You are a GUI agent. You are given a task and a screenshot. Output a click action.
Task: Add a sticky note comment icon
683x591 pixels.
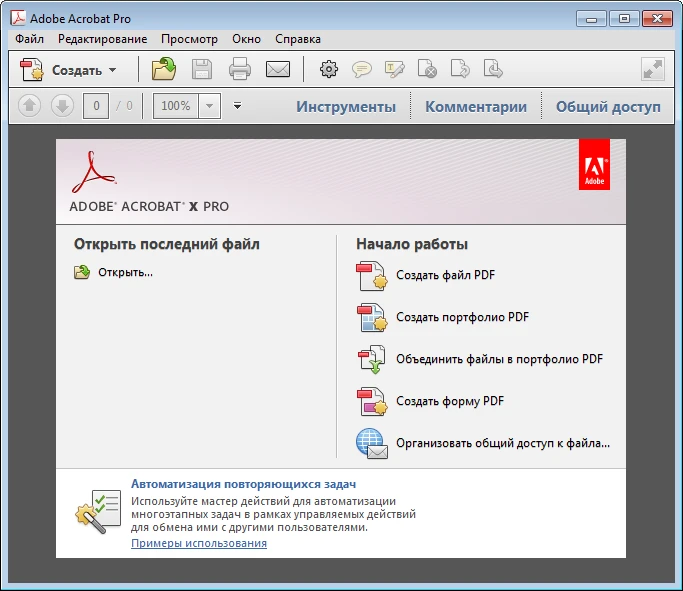coord(361,69)
